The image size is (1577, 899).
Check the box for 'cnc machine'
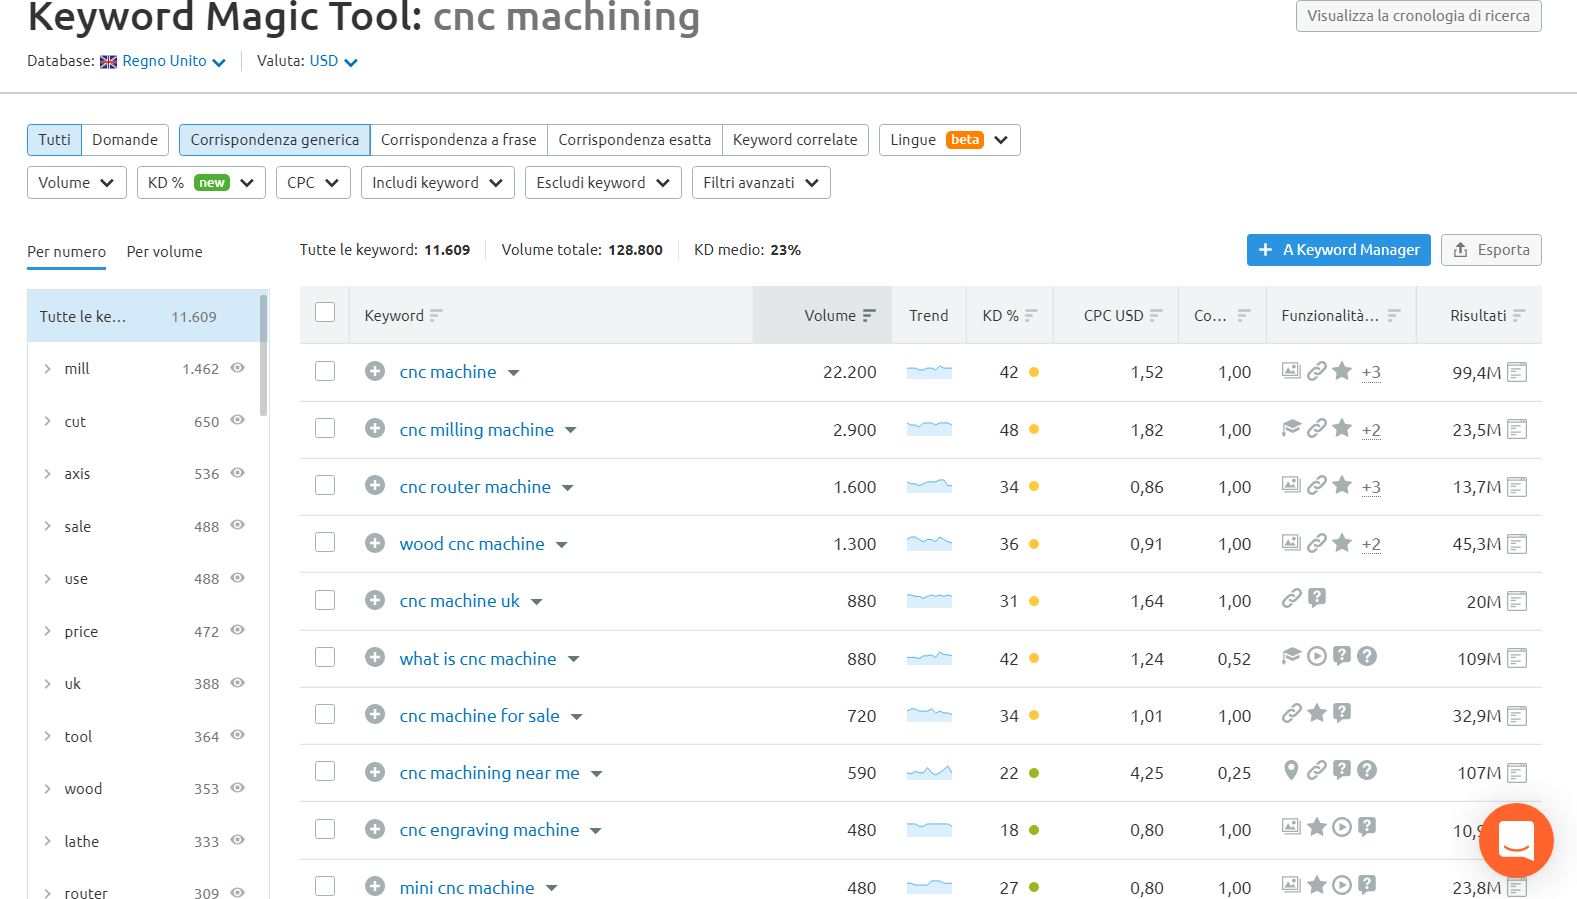coord(325,371)
